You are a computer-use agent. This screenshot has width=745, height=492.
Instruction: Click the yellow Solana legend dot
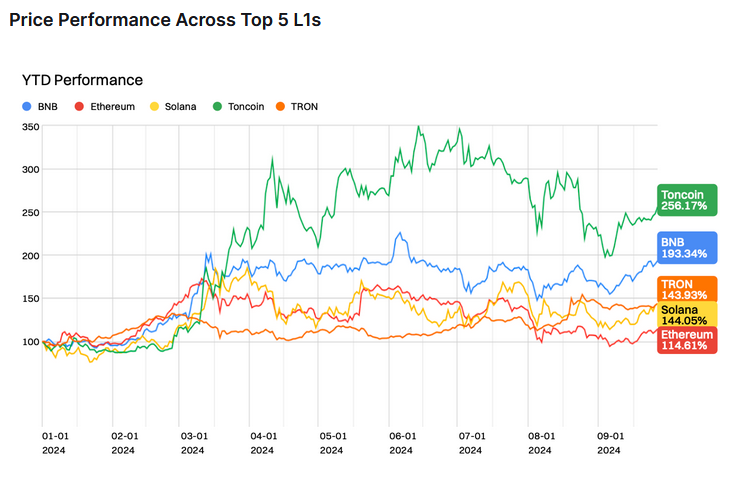154,106
